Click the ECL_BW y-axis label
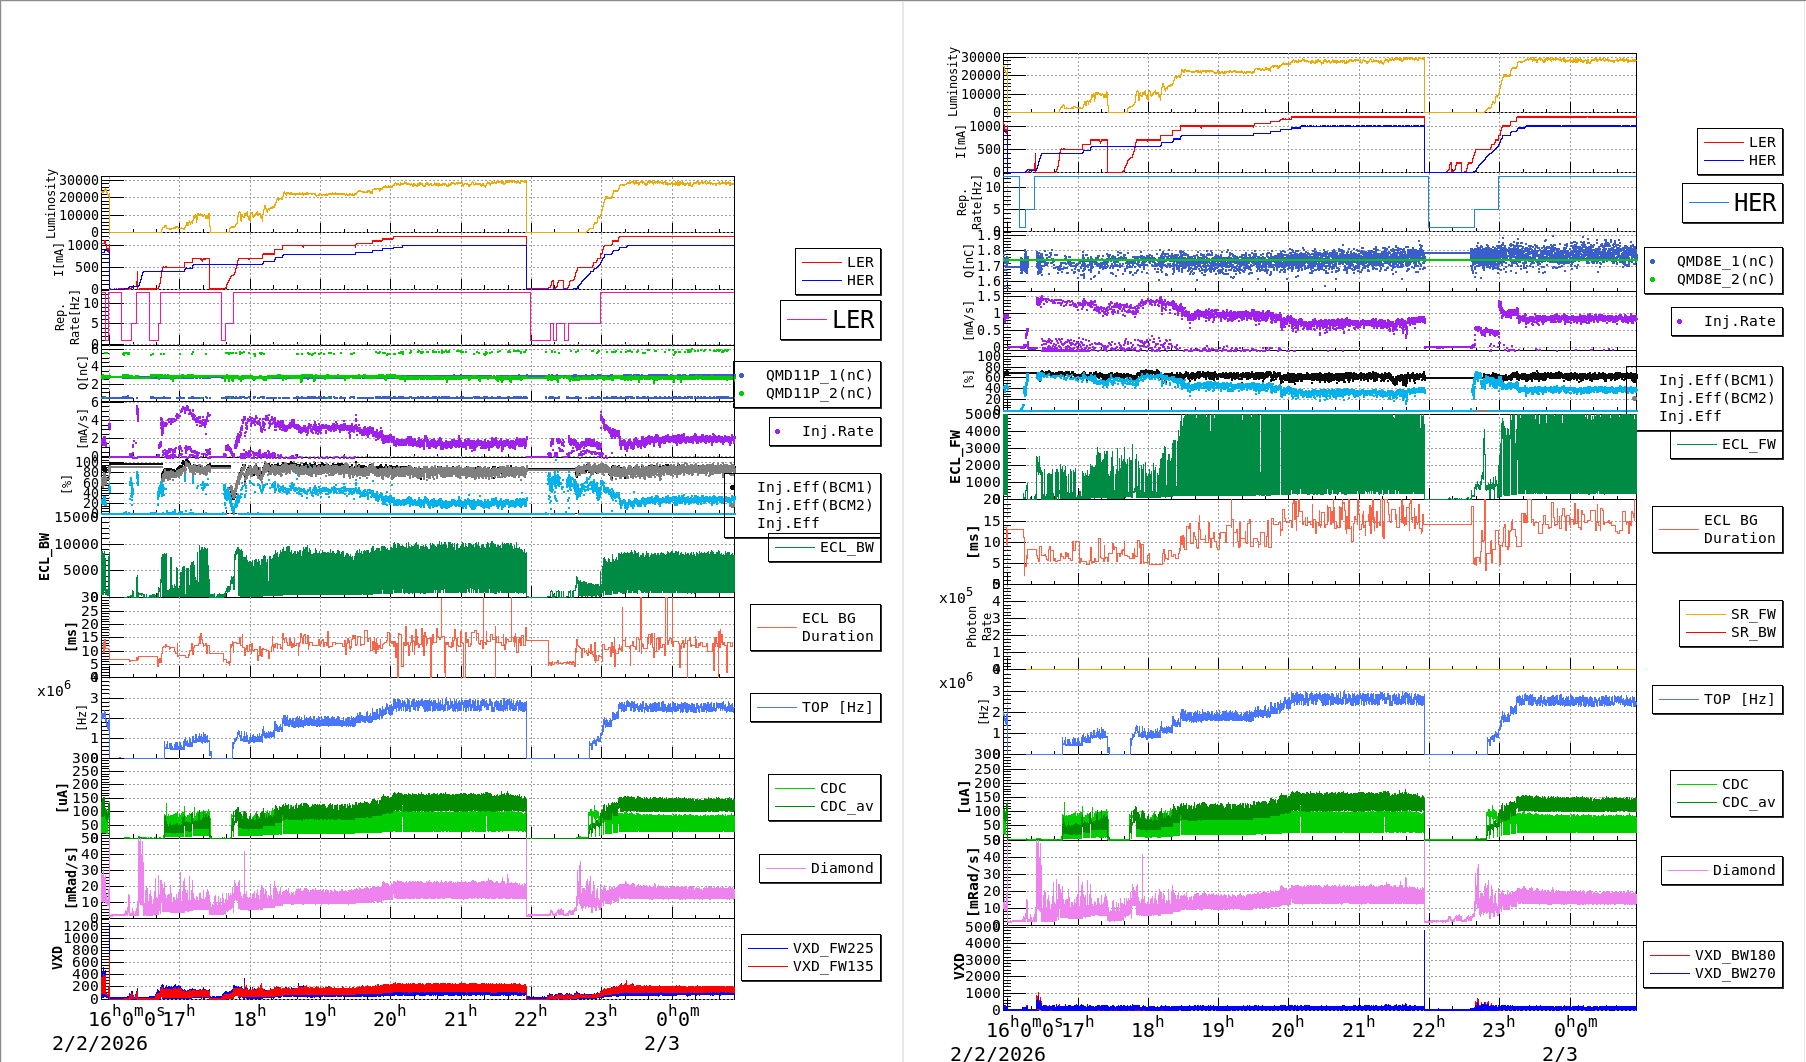 tap(44, 557)
